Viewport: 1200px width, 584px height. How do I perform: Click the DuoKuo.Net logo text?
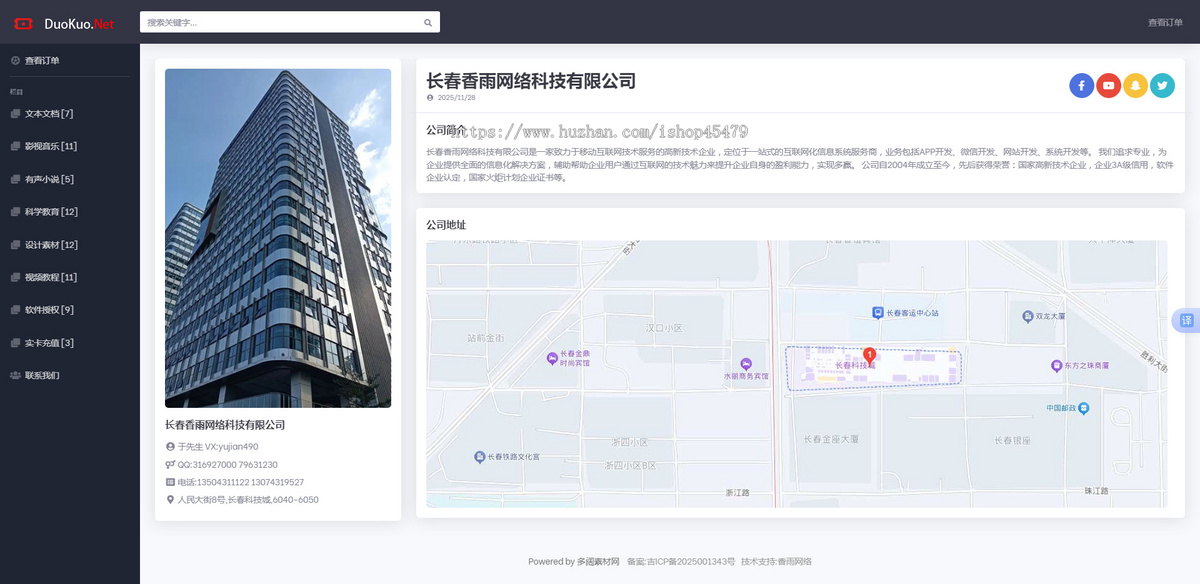pos(79,23)
